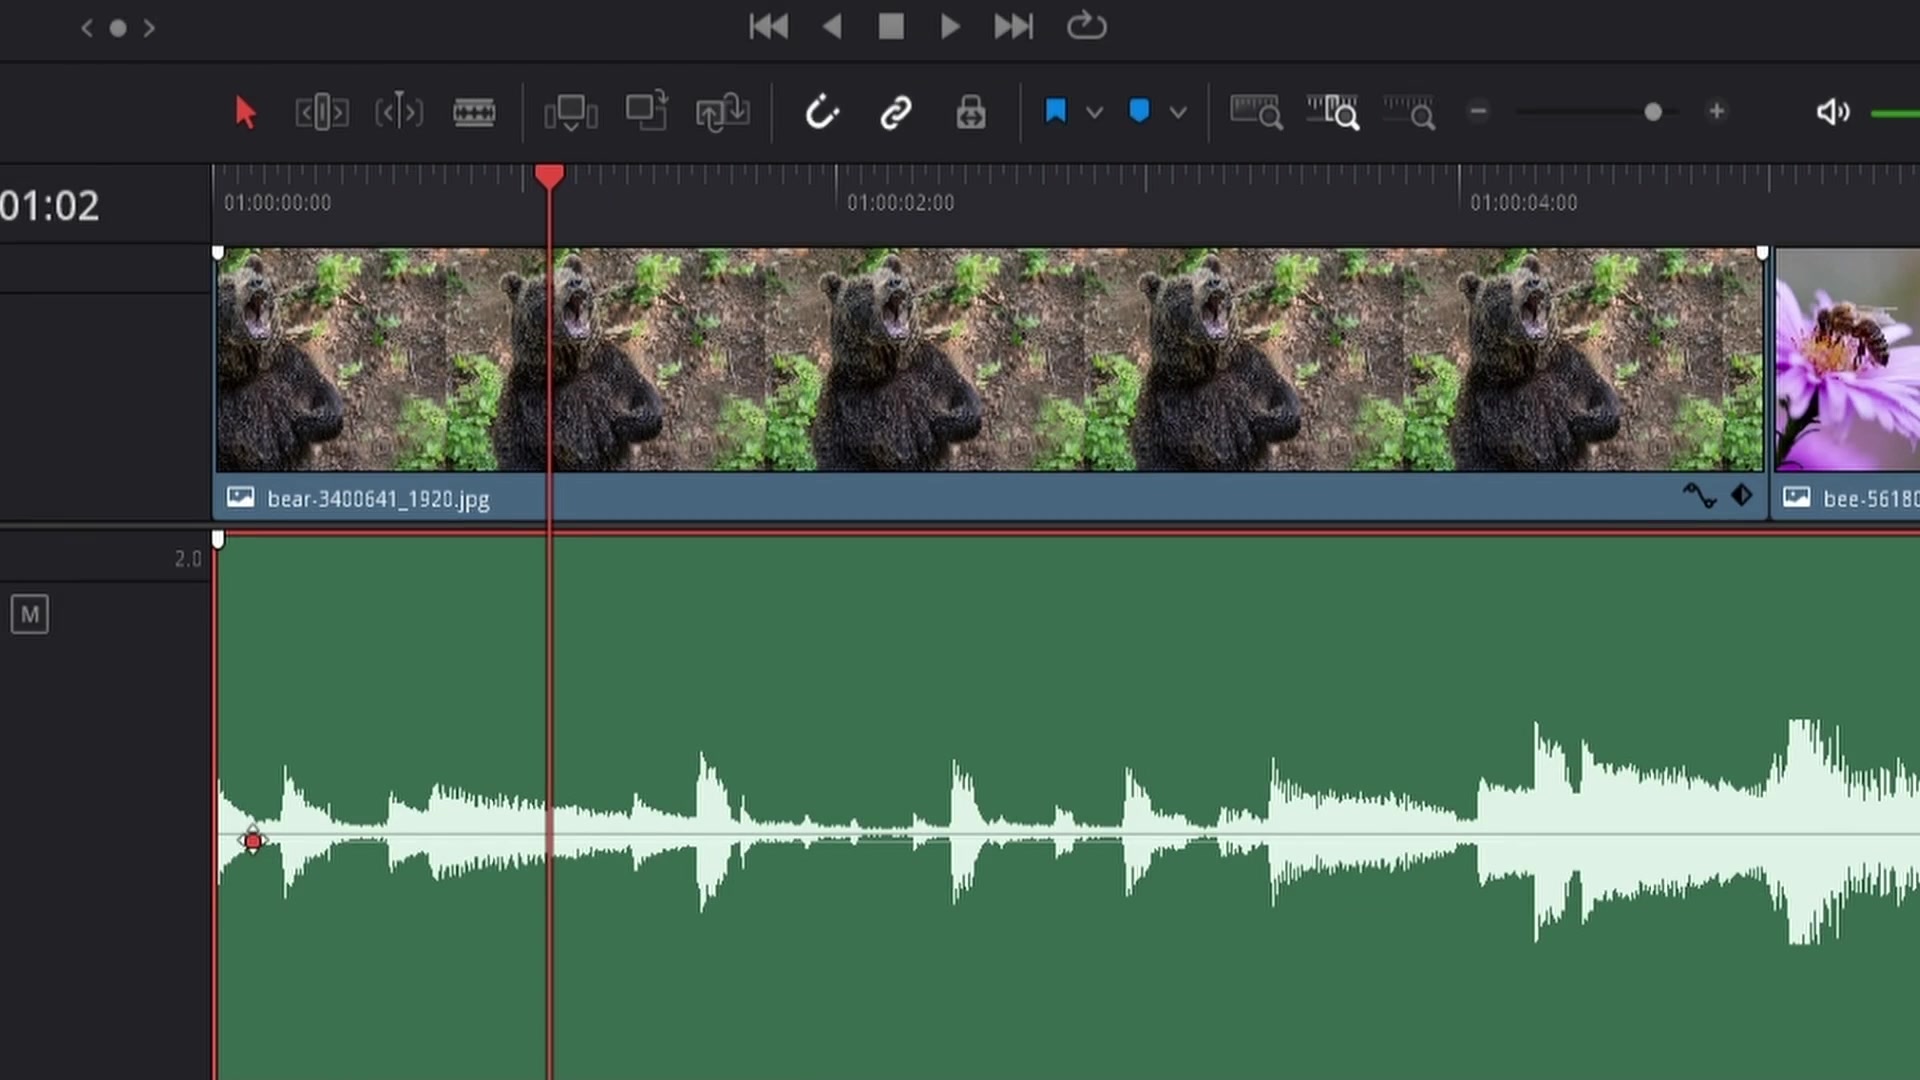Activate the Trim Edit Mode tool
Image resolution: width=1920 pixels, height=1080 pixels.
(x=321, y=112)
